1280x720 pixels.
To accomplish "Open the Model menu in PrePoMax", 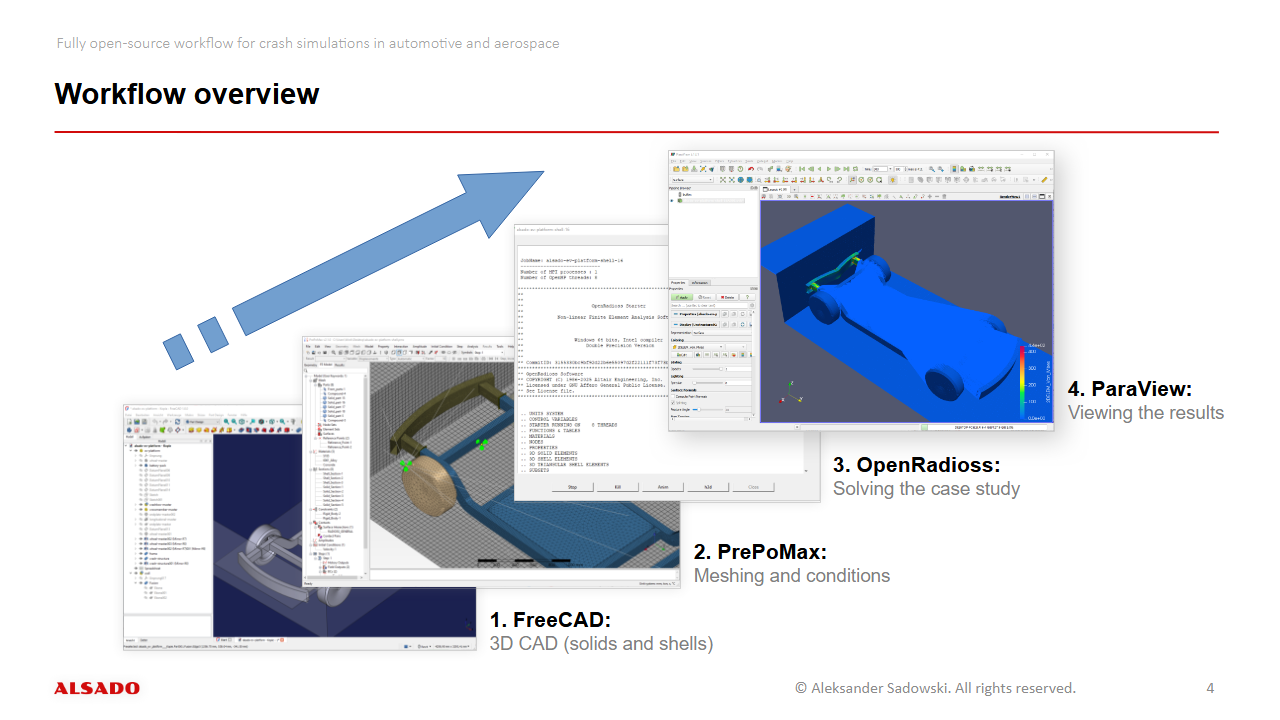I will point(369,347).
